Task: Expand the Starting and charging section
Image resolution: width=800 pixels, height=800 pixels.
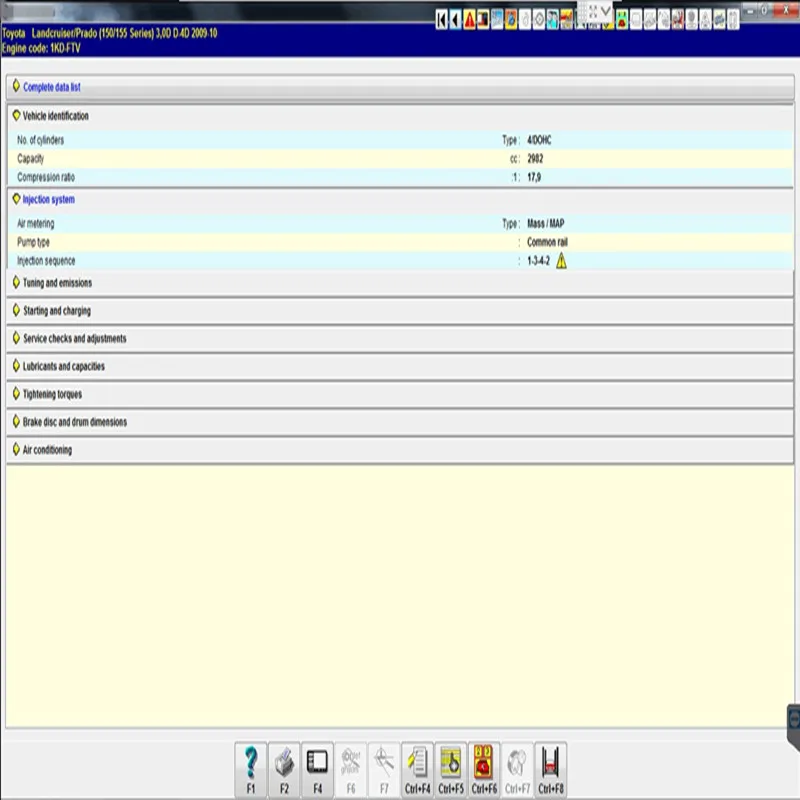Action: click(x=400, y=311)
